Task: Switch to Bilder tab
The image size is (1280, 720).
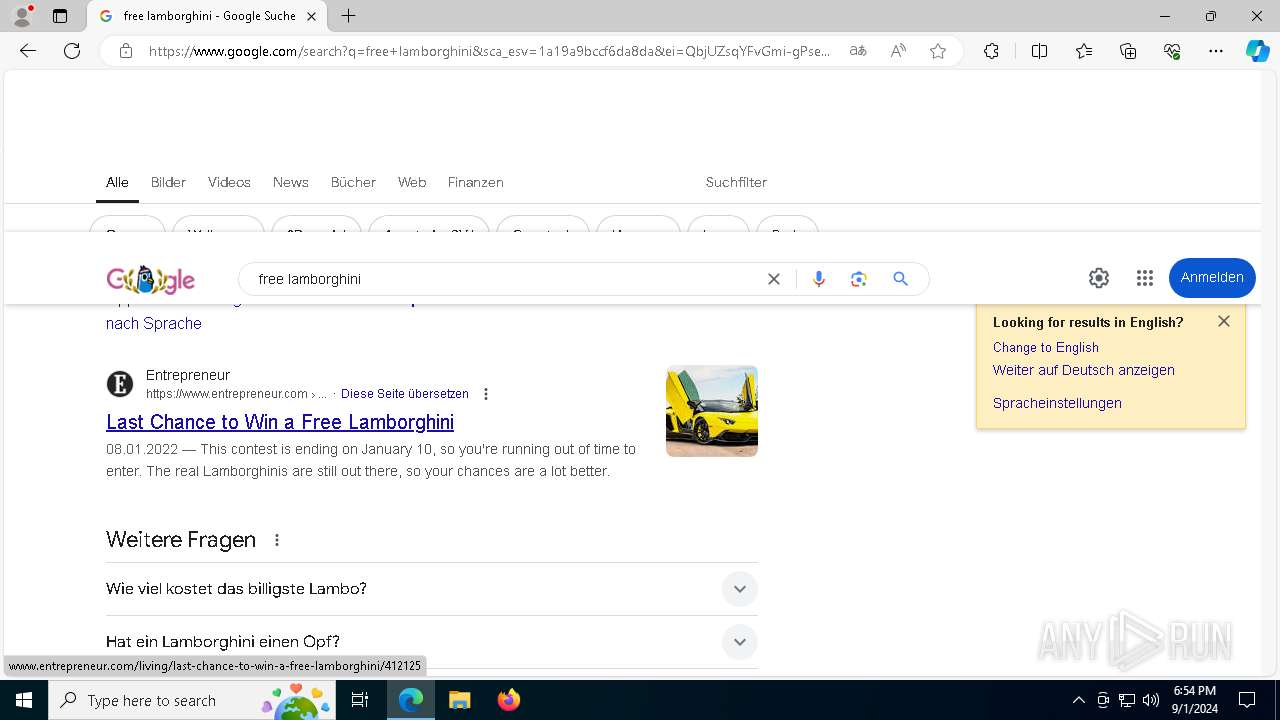Action: 168,182
